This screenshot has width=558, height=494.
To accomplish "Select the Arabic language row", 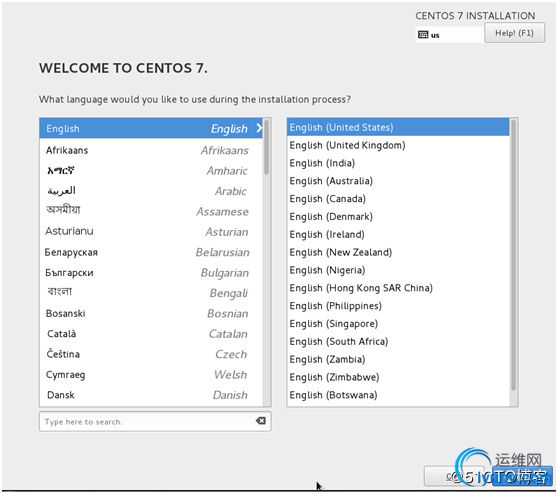I will 151,191.
